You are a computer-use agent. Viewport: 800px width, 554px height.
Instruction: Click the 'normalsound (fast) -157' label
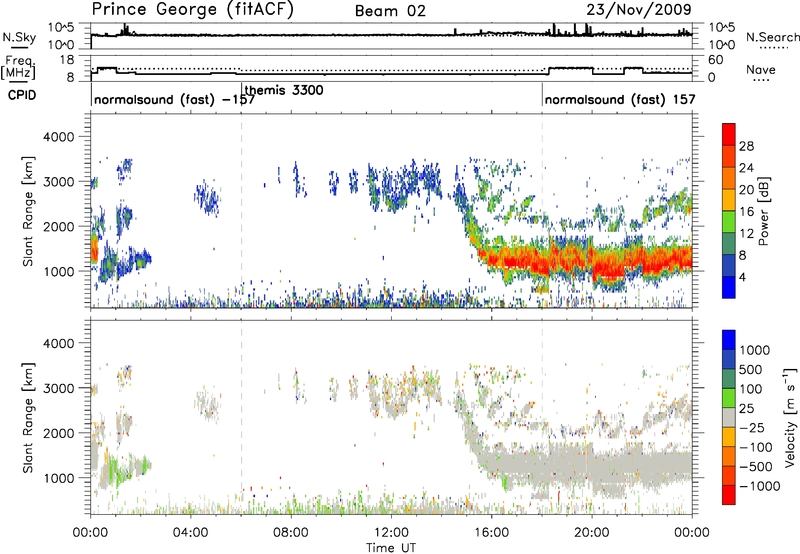pos(174,99)
